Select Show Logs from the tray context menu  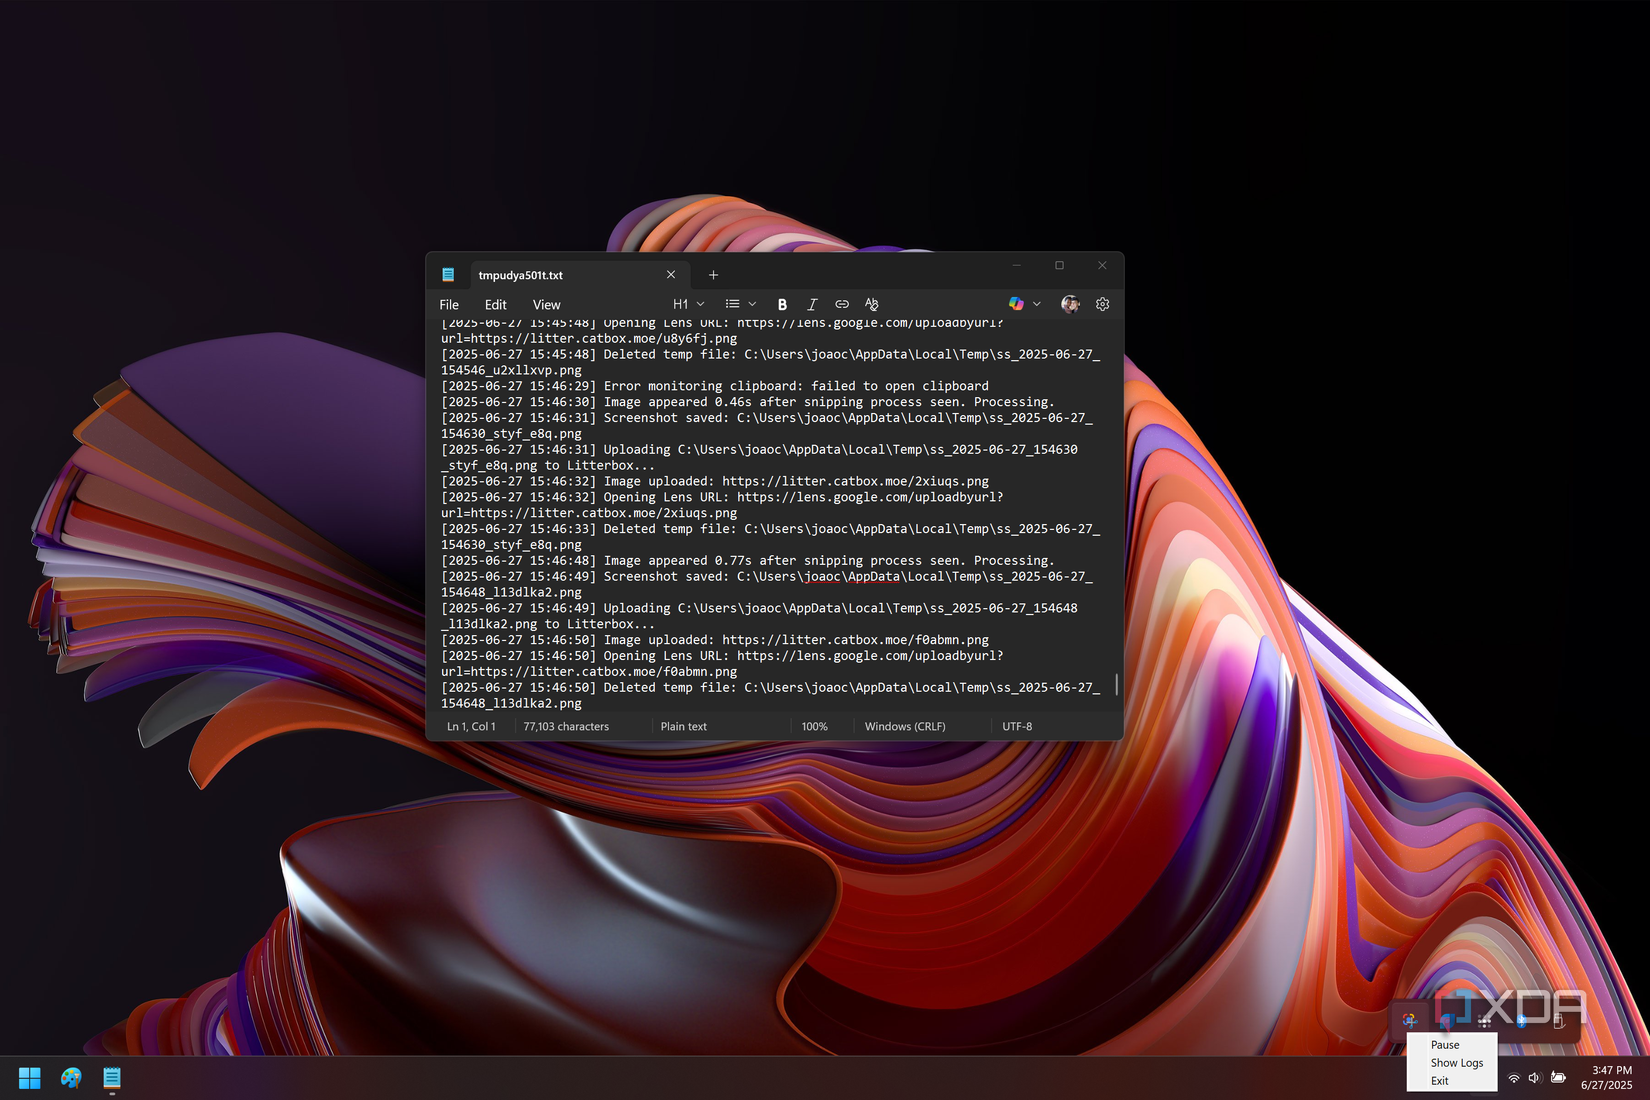[x=1456, y=1063]
